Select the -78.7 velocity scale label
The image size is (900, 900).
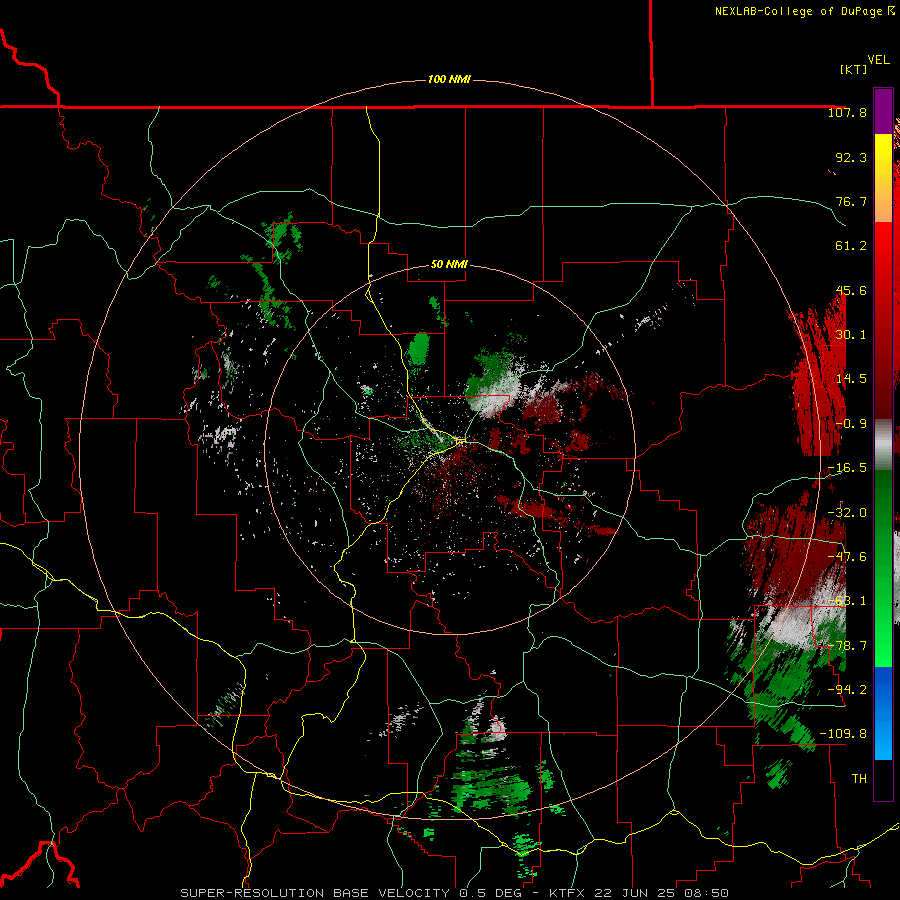847,646
